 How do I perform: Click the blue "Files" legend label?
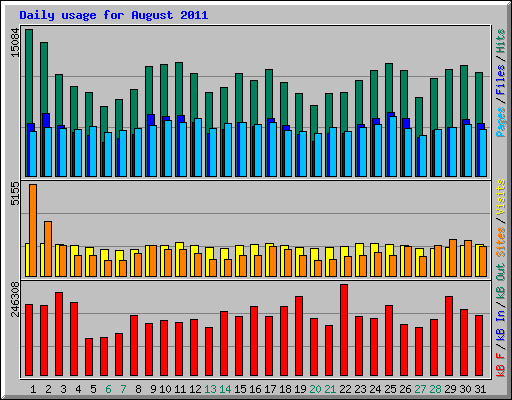(x=501, y=80)
